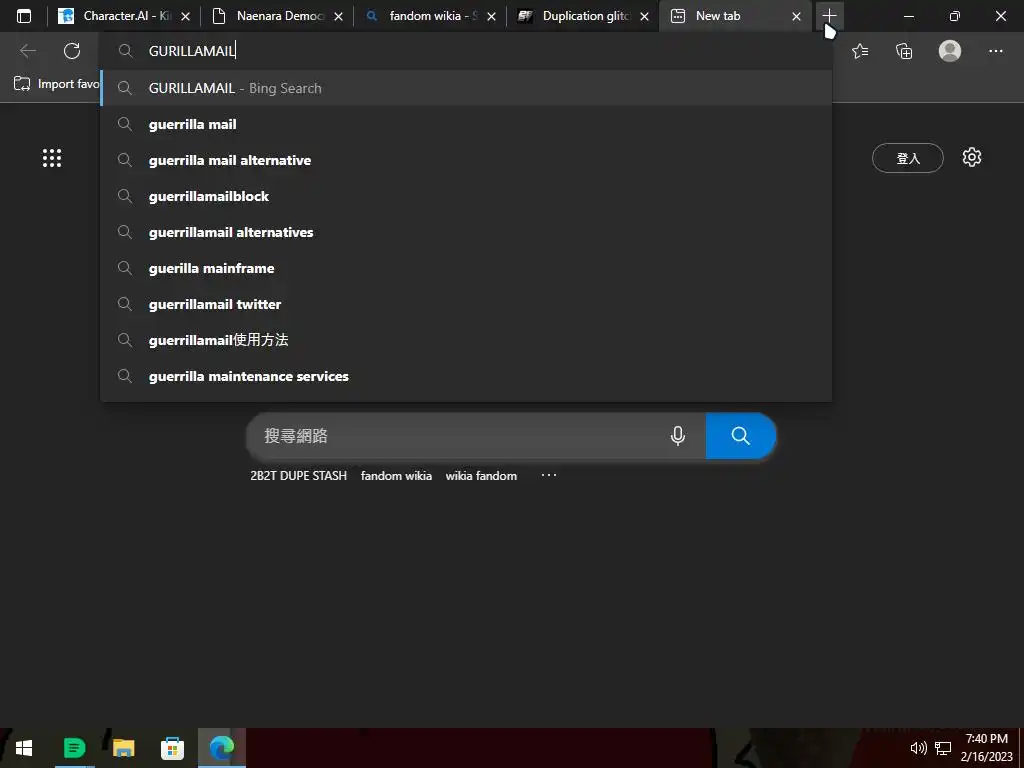Close the New tab tab
The image size is (1024, 768).
click(x=796, y=16)
